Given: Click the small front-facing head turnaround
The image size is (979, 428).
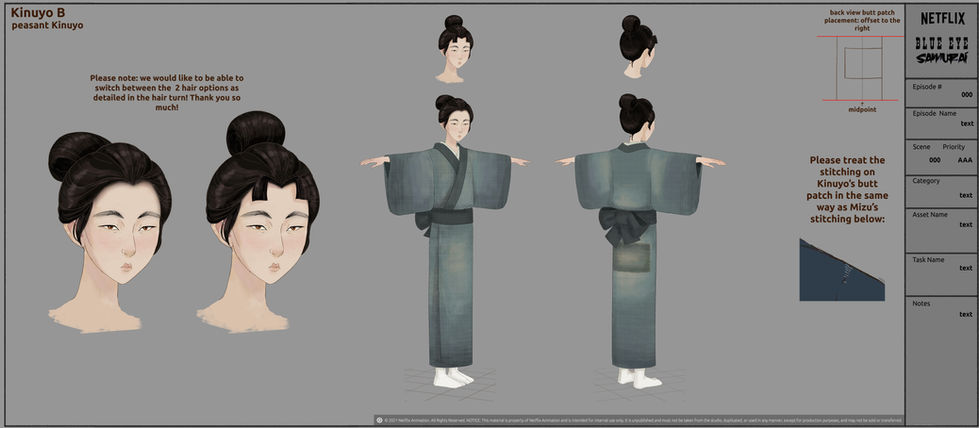Looking at the screenshot, I should (454, 49).
